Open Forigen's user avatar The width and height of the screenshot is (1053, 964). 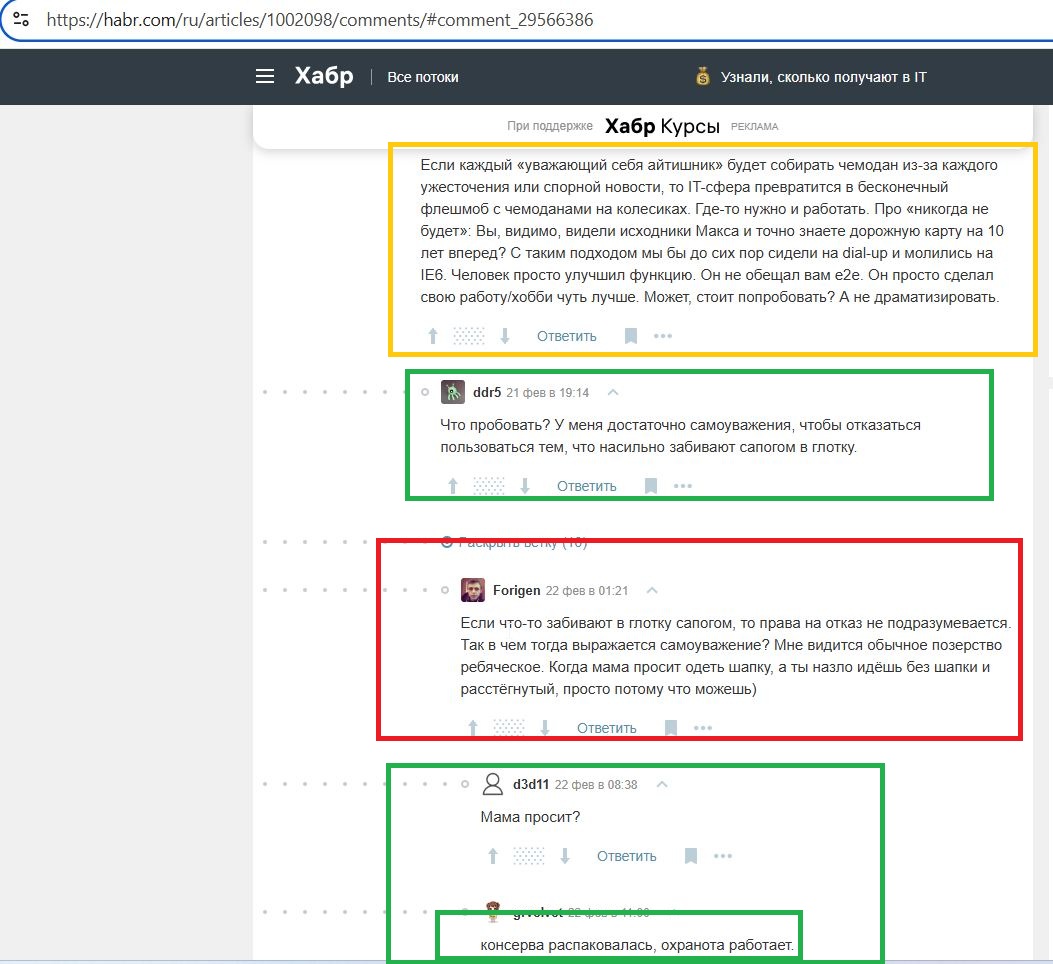point(473,590)
